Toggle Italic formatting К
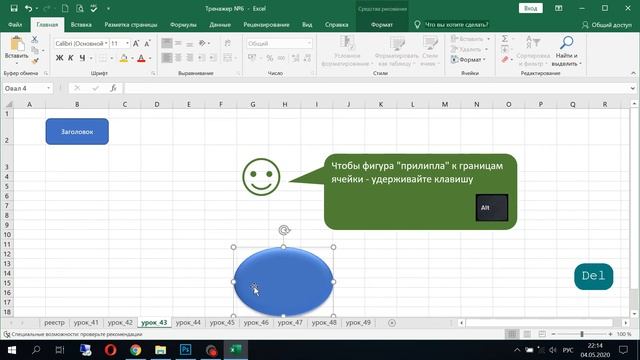The width and height of the screenshot is (640, 360). point(71,58)
